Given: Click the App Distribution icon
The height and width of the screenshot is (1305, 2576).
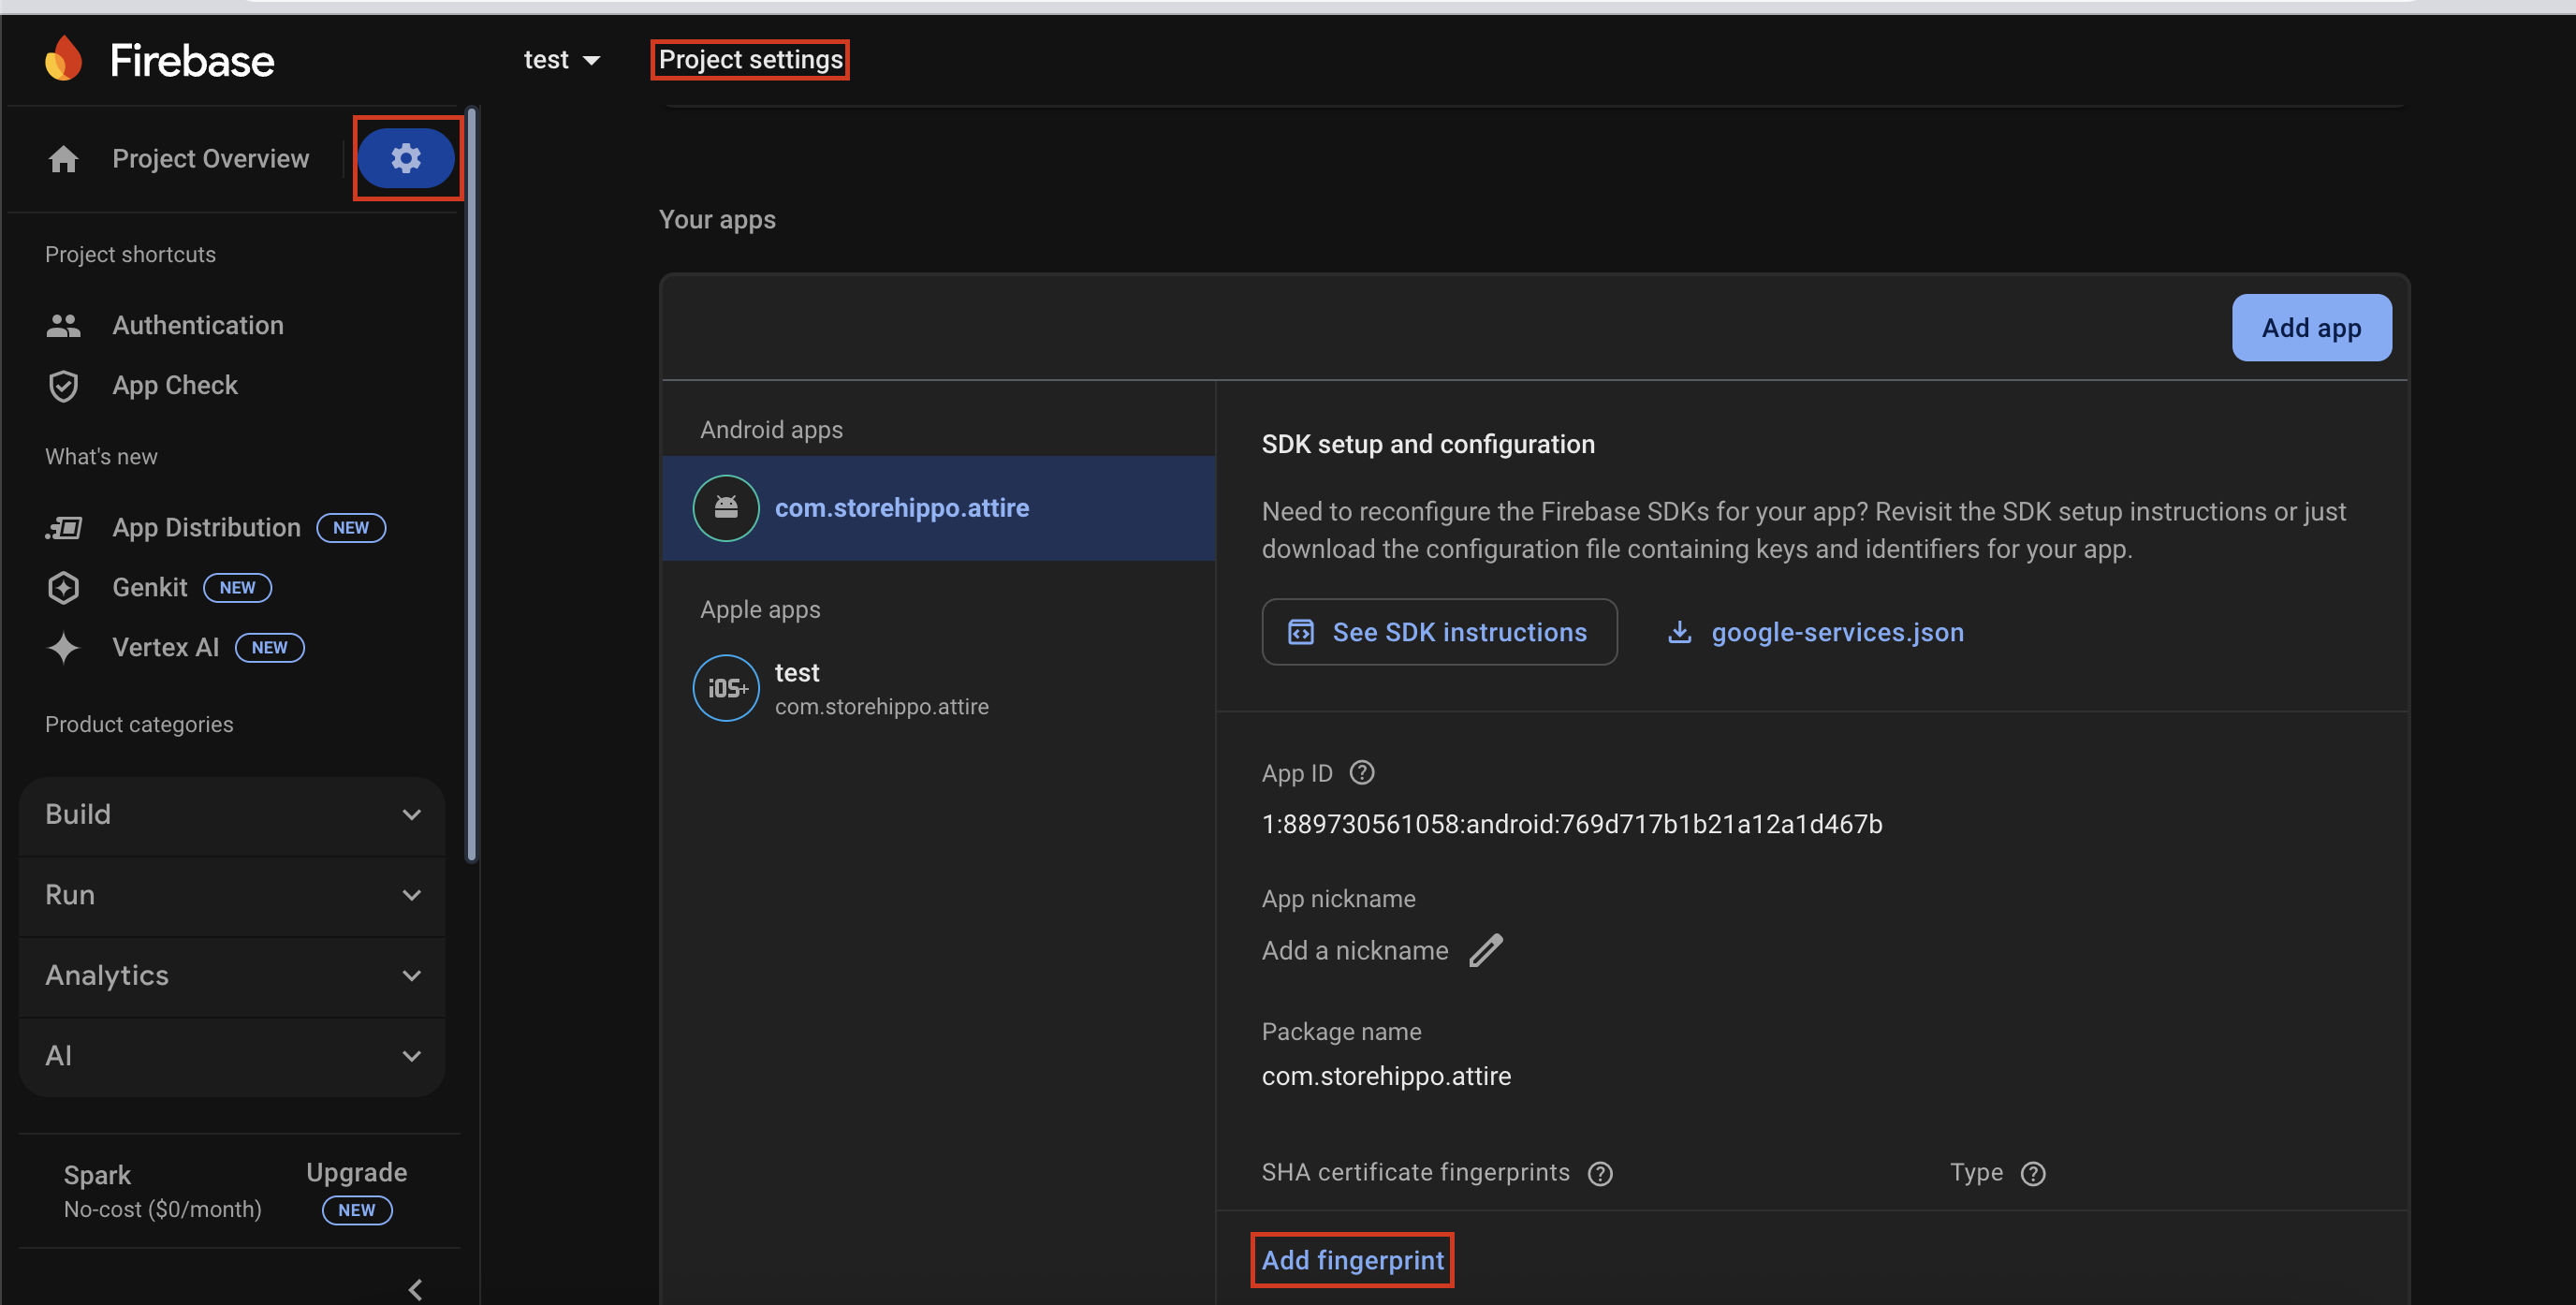Looking at the screenshot, I should [63, 527].
